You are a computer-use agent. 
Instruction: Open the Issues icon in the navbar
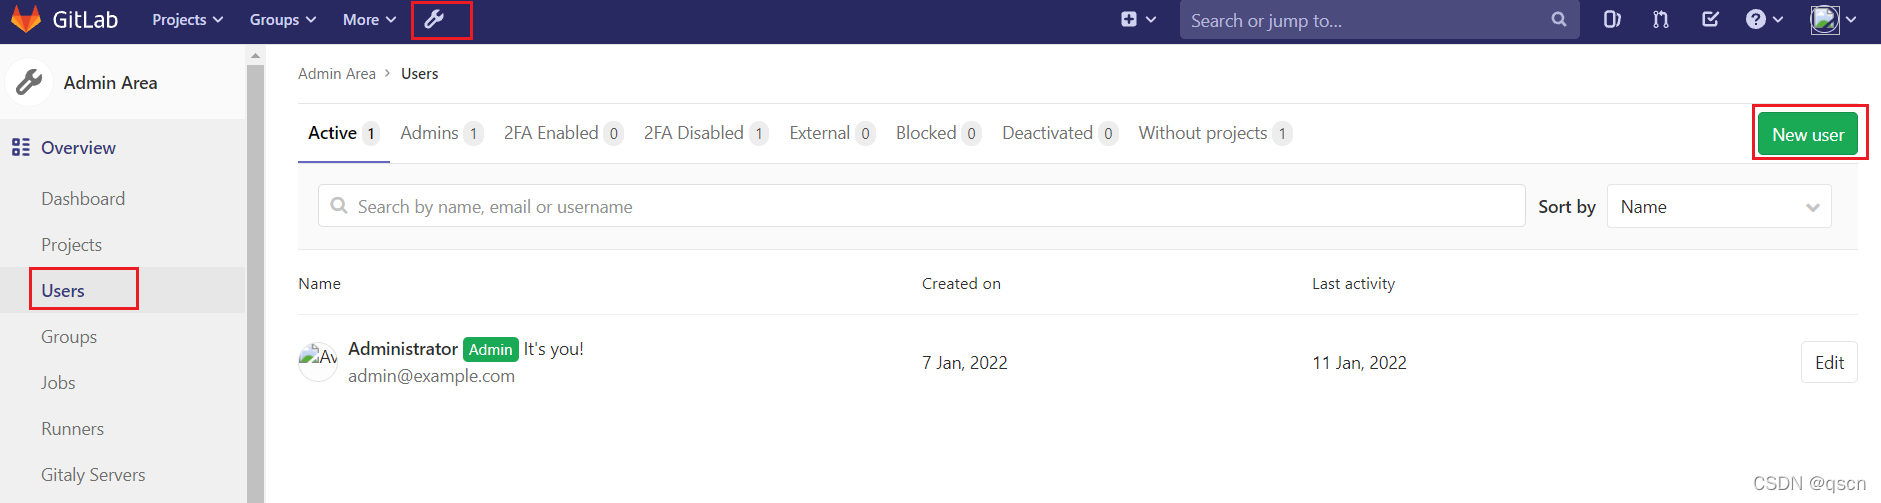coord(1612,19)
